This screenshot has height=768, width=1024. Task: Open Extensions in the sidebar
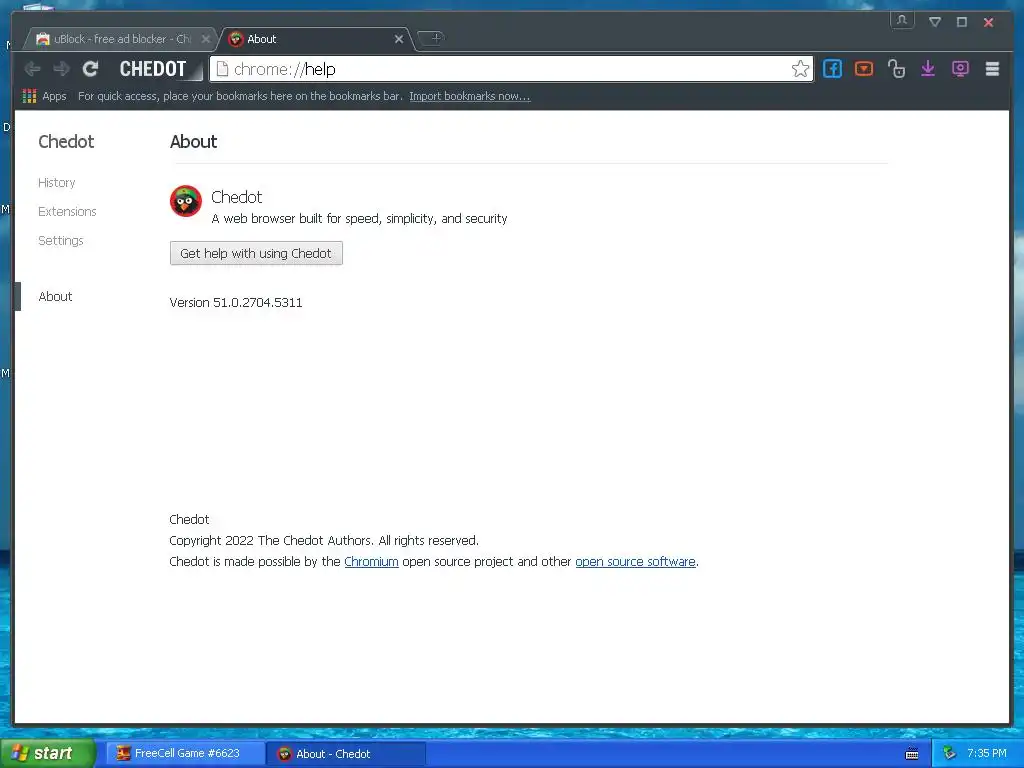[x=67, y=212]
